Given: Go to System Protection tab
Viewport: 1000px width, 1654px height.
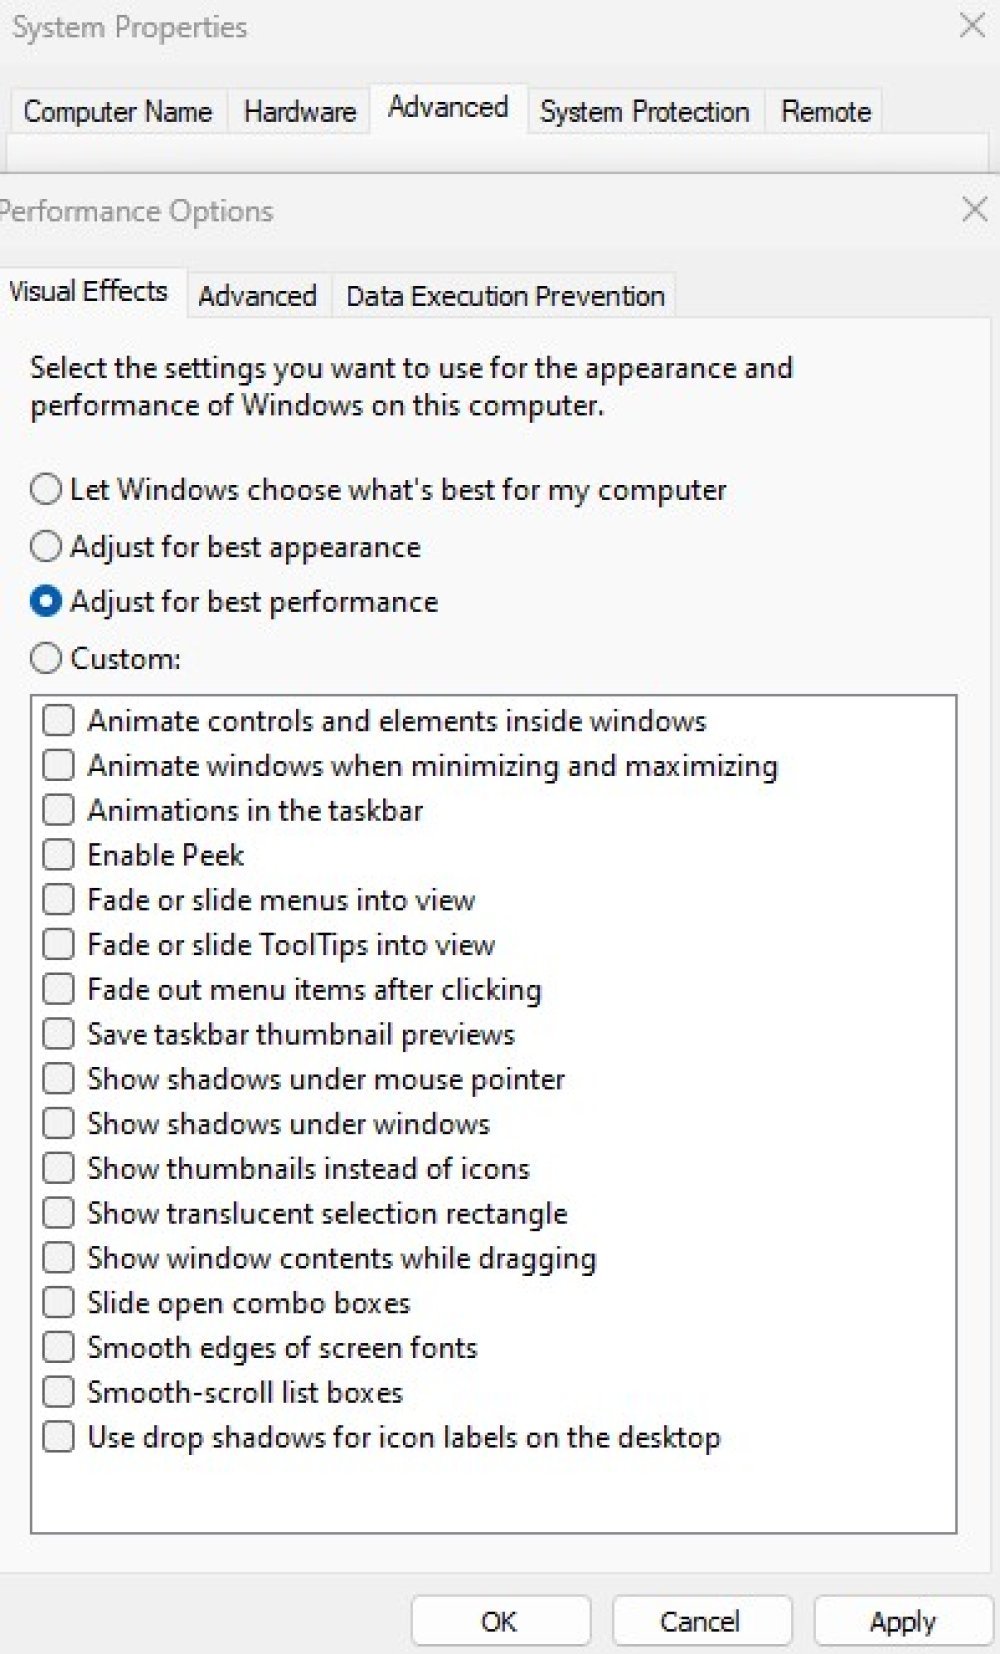Looking at the screenshot, I should (x=645, y=111).
